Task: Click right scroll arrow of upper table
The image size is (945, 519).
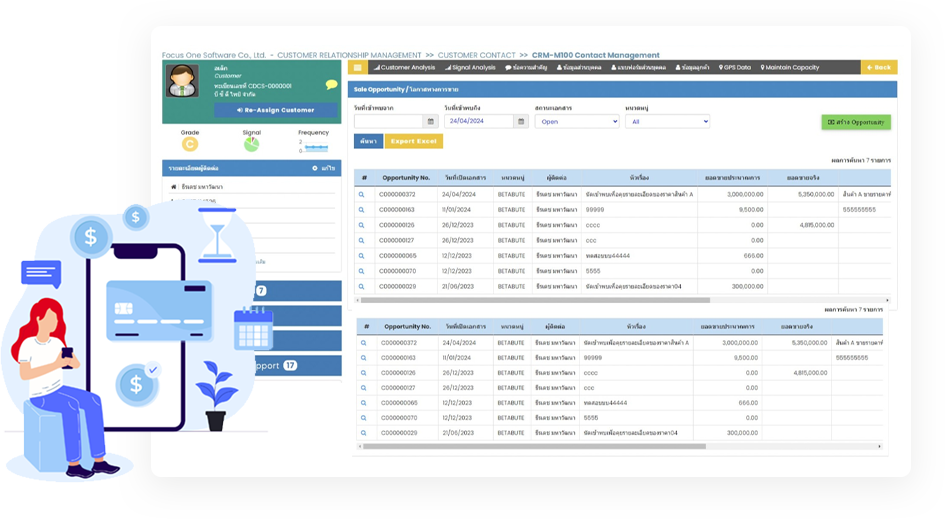Action: coord(887,300)
